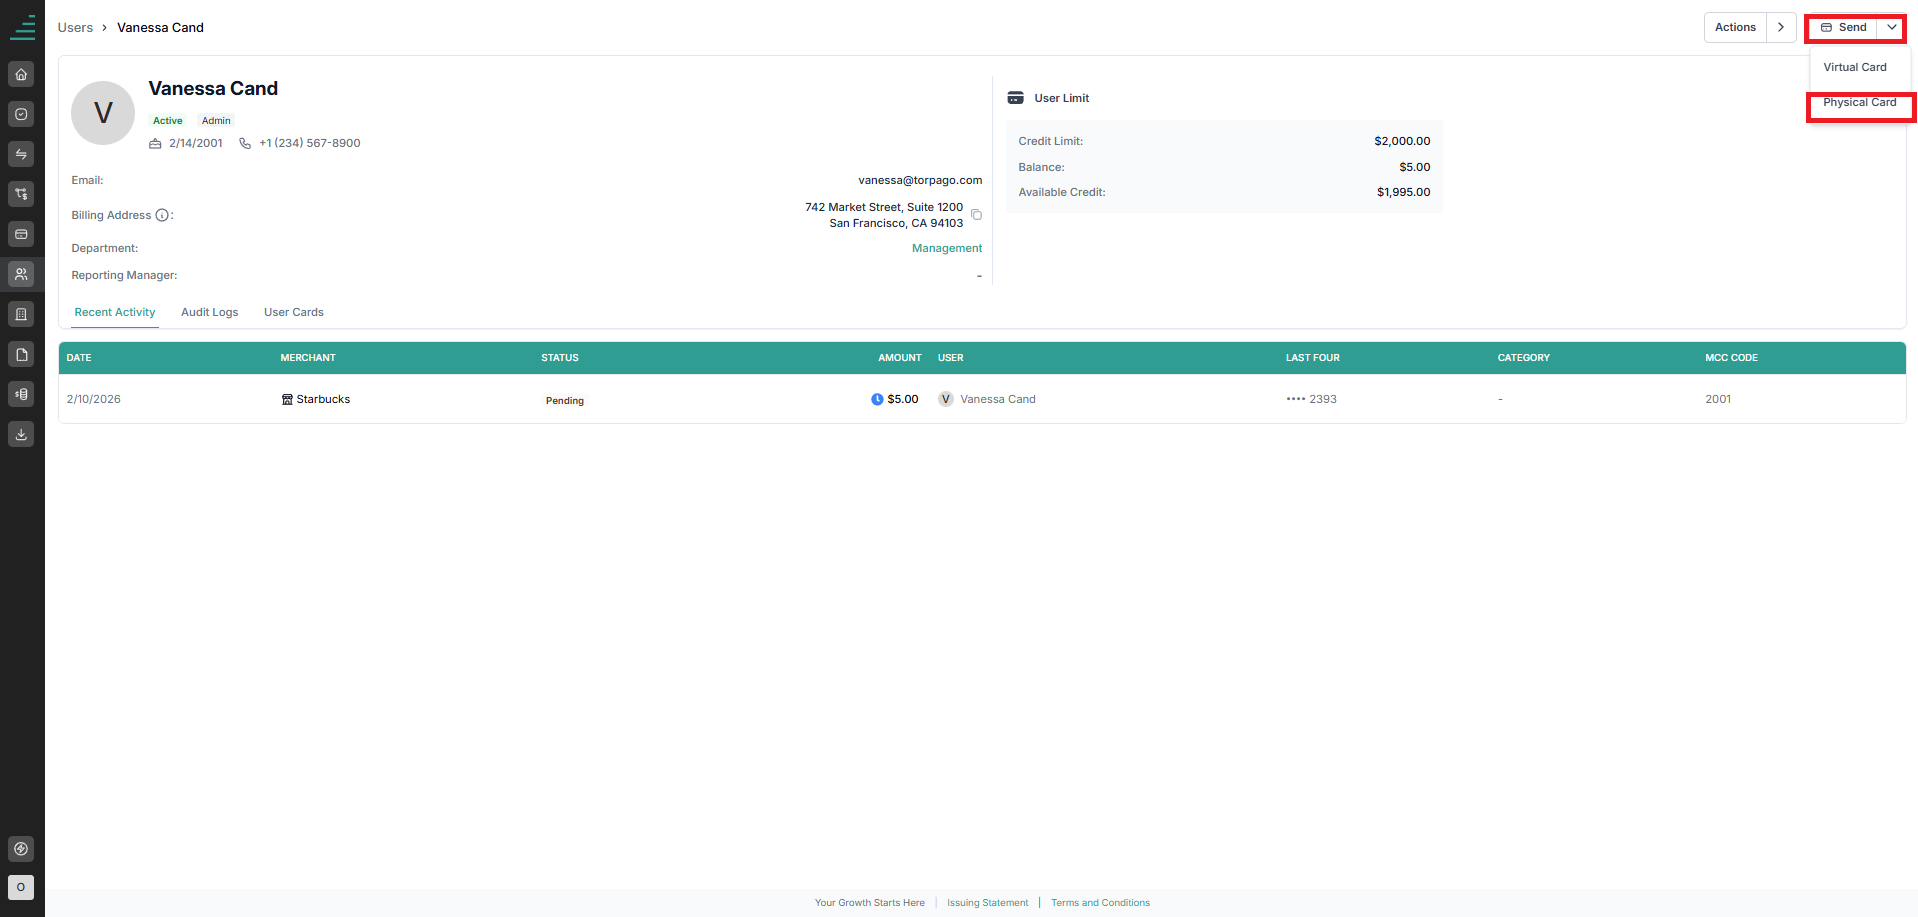The width and height of the screenshot is (1918, 917).
Task: Choose Virtual Card from the Send menu
Action: point(1855,67)
